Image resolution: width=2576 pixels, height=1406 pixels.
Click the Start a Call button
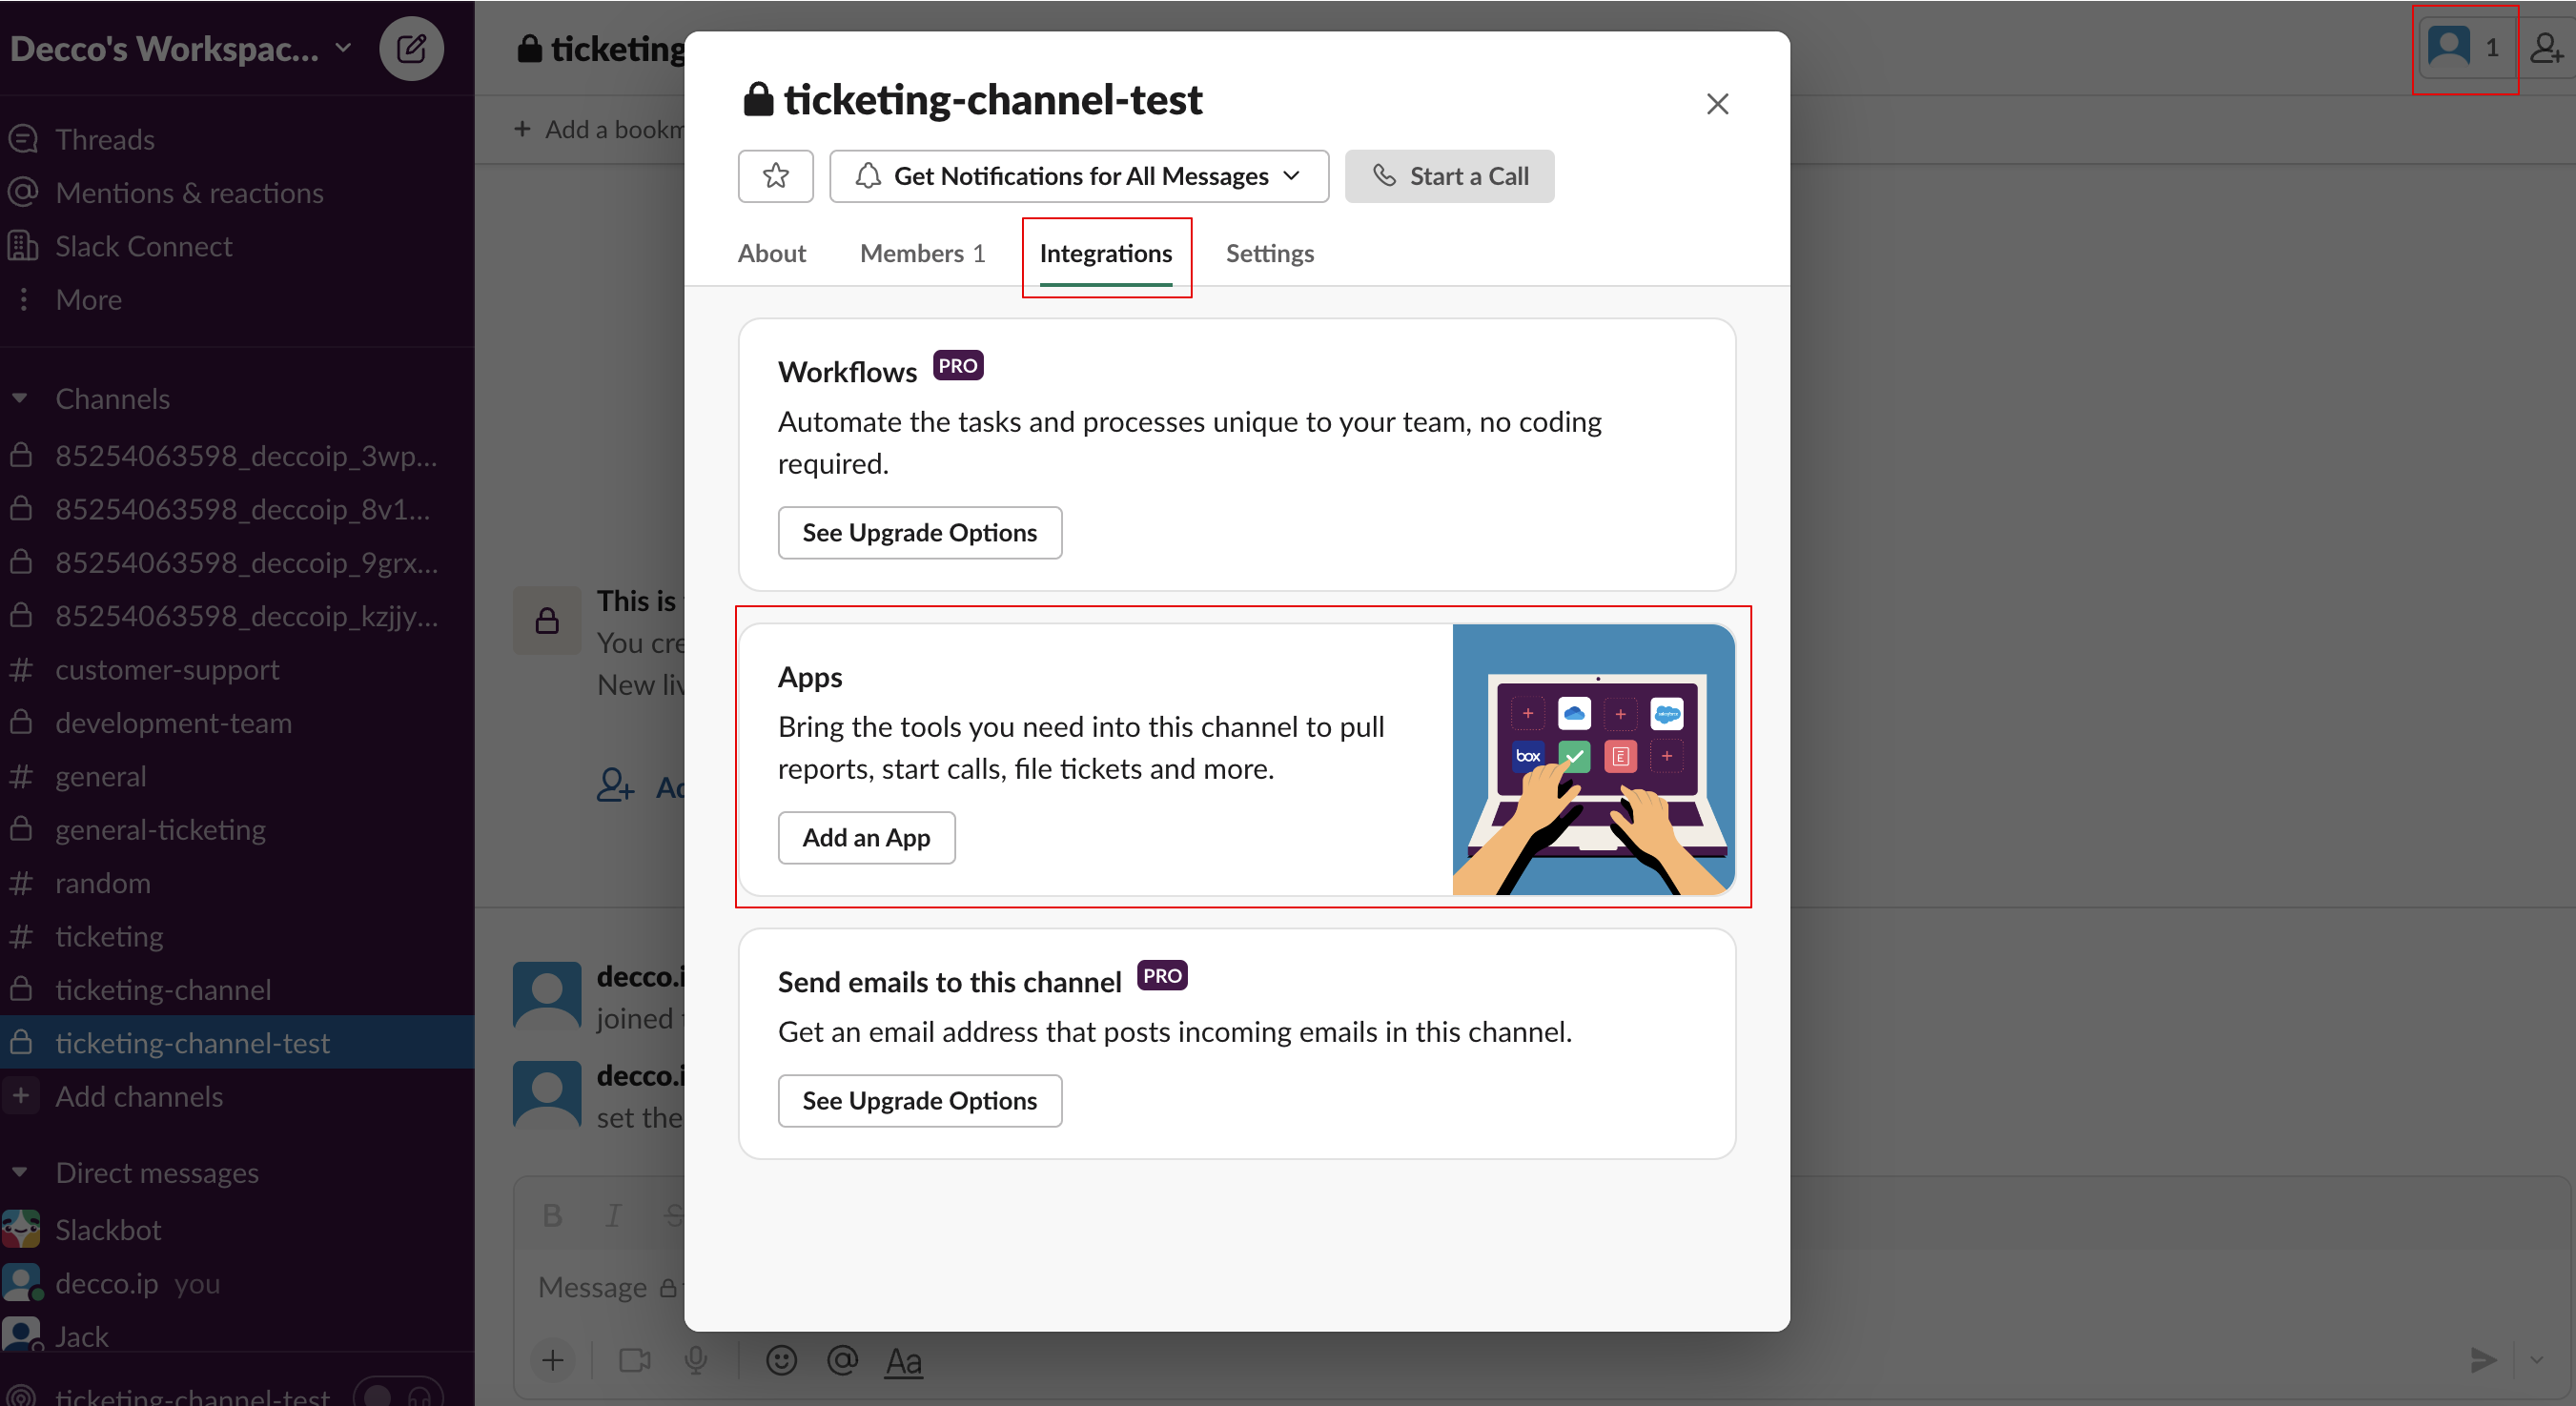tap(1448, 176)
